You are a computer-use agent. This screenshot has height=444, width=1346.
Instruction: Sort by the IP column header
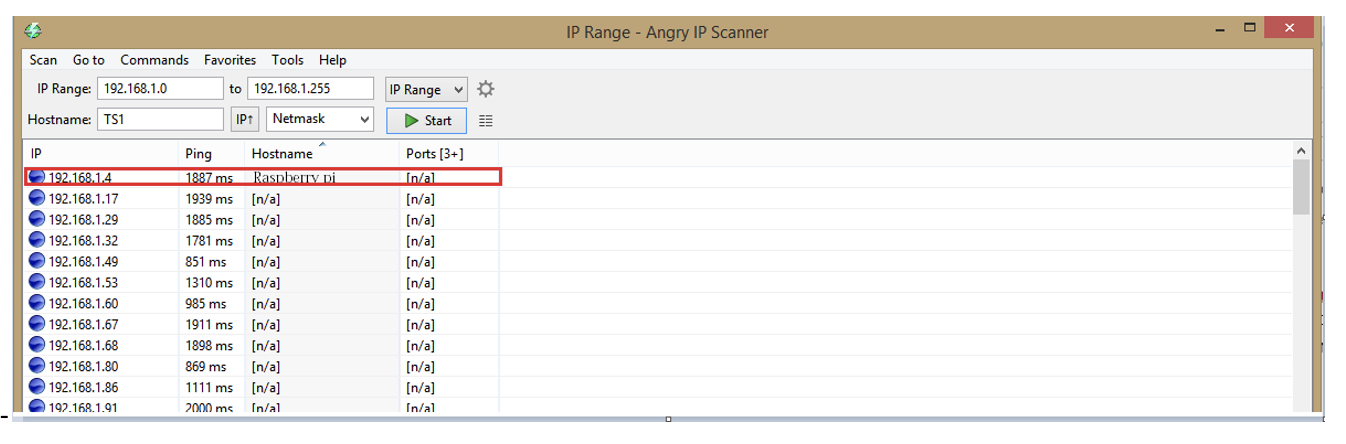[102, 154]
